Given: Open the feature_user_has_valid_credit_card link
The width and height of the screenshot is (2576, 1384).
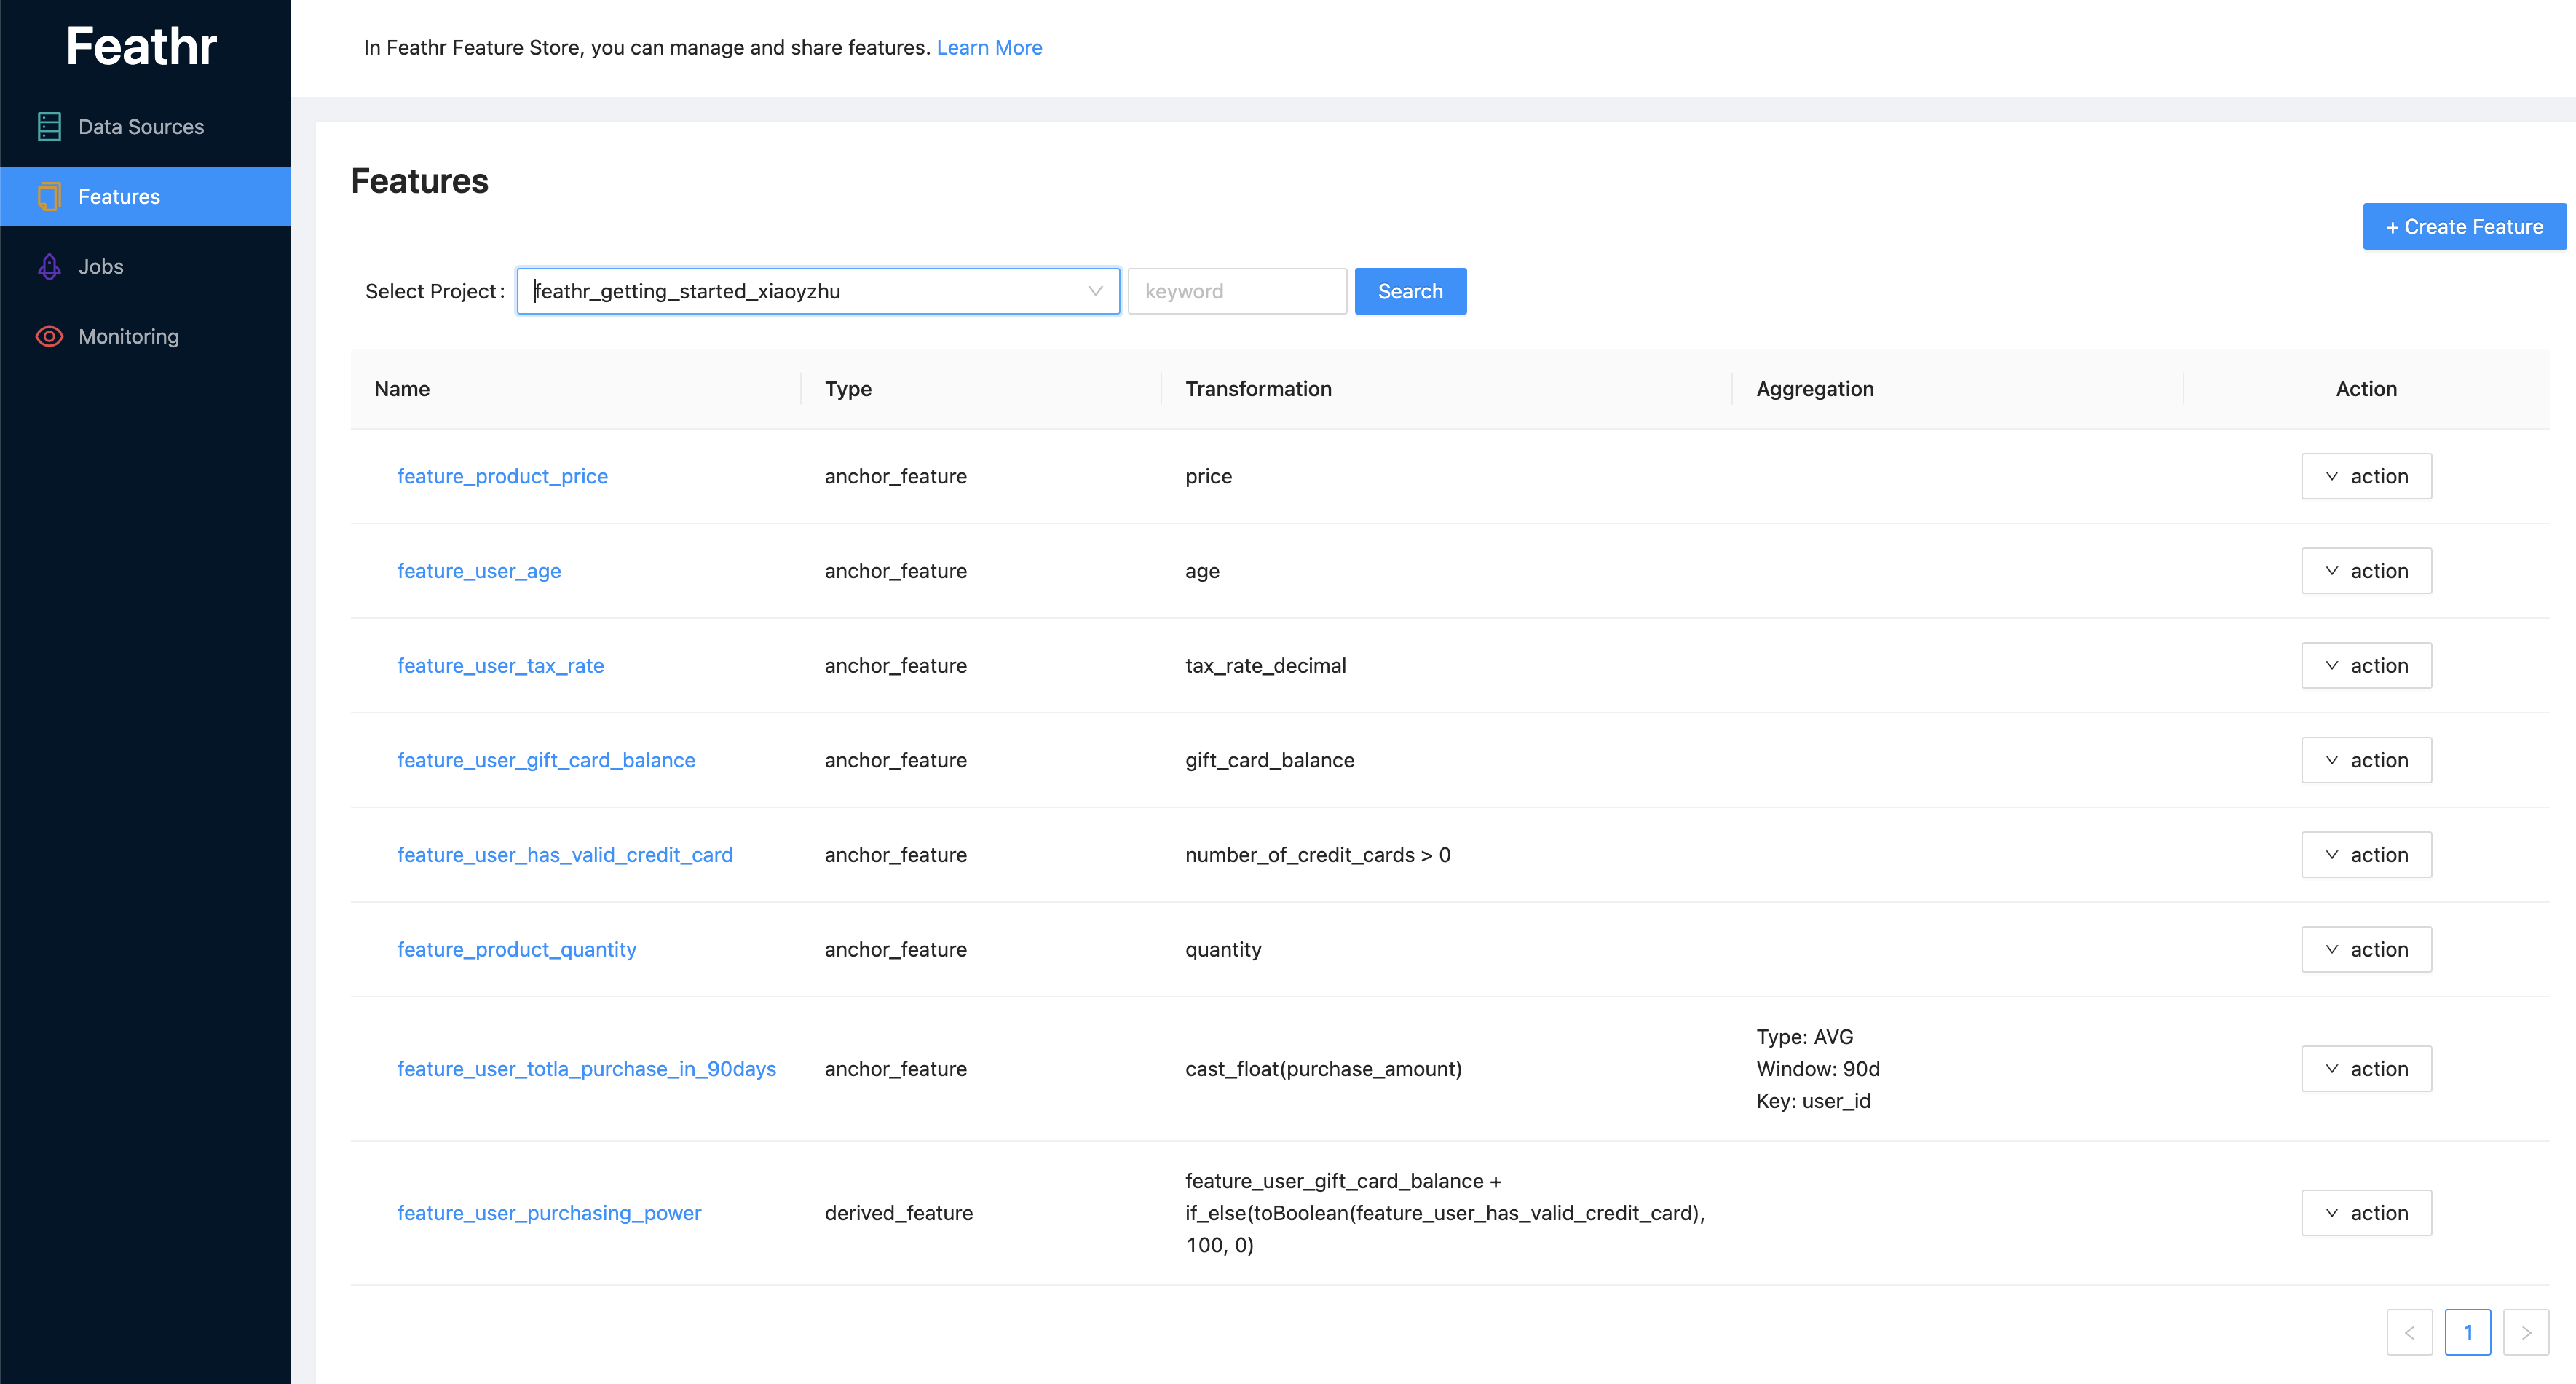Looking at the screenshot, I should tap(565, 855).
